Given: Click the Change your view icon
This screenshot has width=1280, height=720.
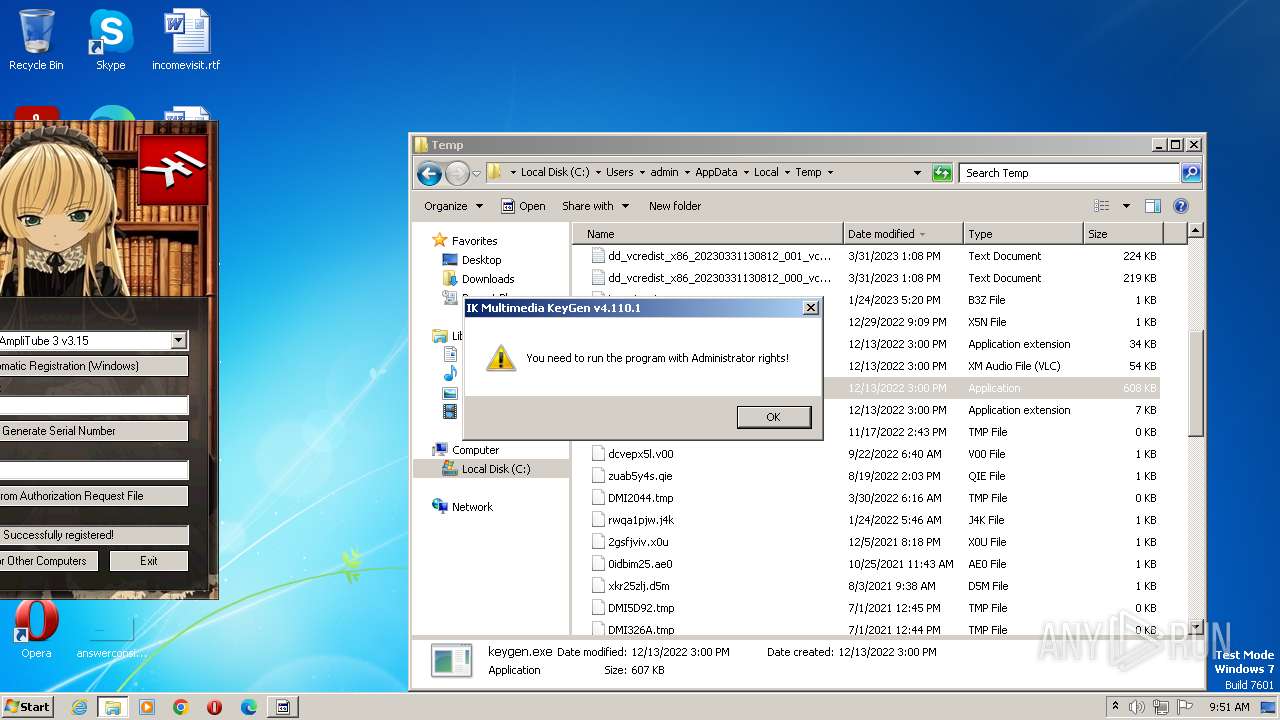Looking at the screenshot, I should pos(1102,206).
